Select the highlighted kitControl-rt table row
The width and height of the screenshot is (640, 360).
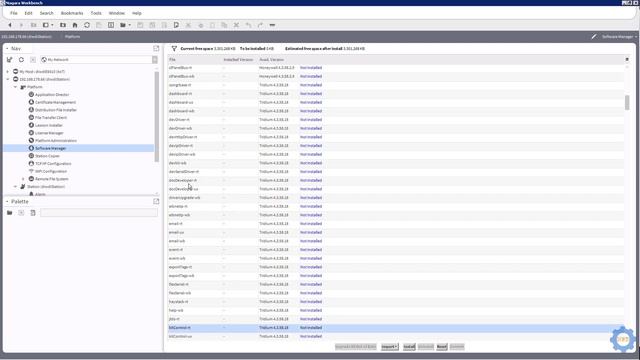coord(396,328)
